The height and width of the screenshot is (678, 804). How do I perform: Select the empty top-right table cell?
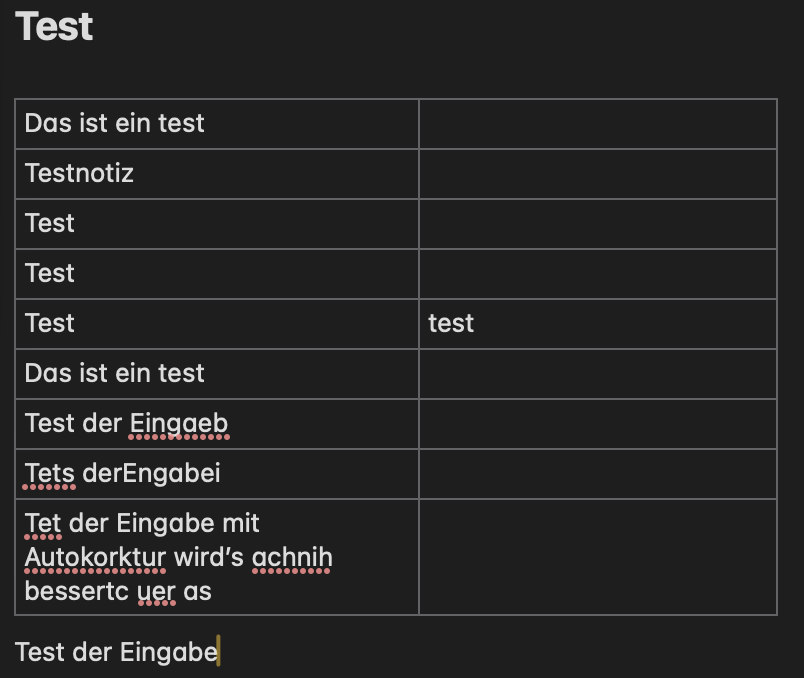(x=597, y=124)
